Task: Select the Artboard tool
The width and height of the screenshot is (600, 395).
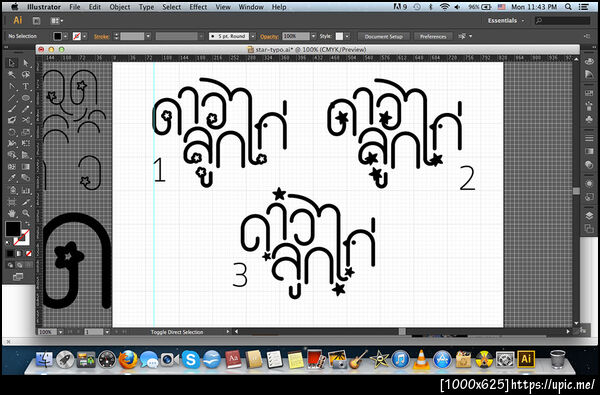Action: pos(12,202)
